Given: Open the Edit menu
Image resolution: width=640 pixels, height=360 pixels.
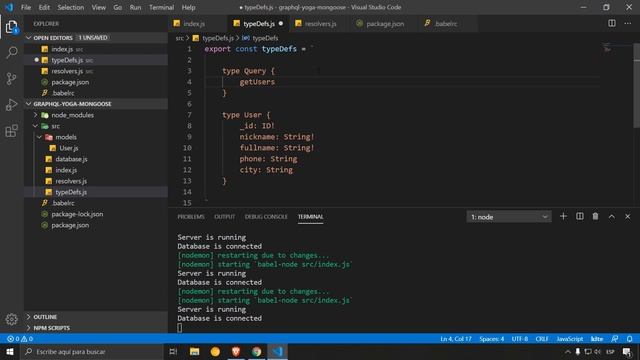Looking at the screenshot, I should (44, 7).
